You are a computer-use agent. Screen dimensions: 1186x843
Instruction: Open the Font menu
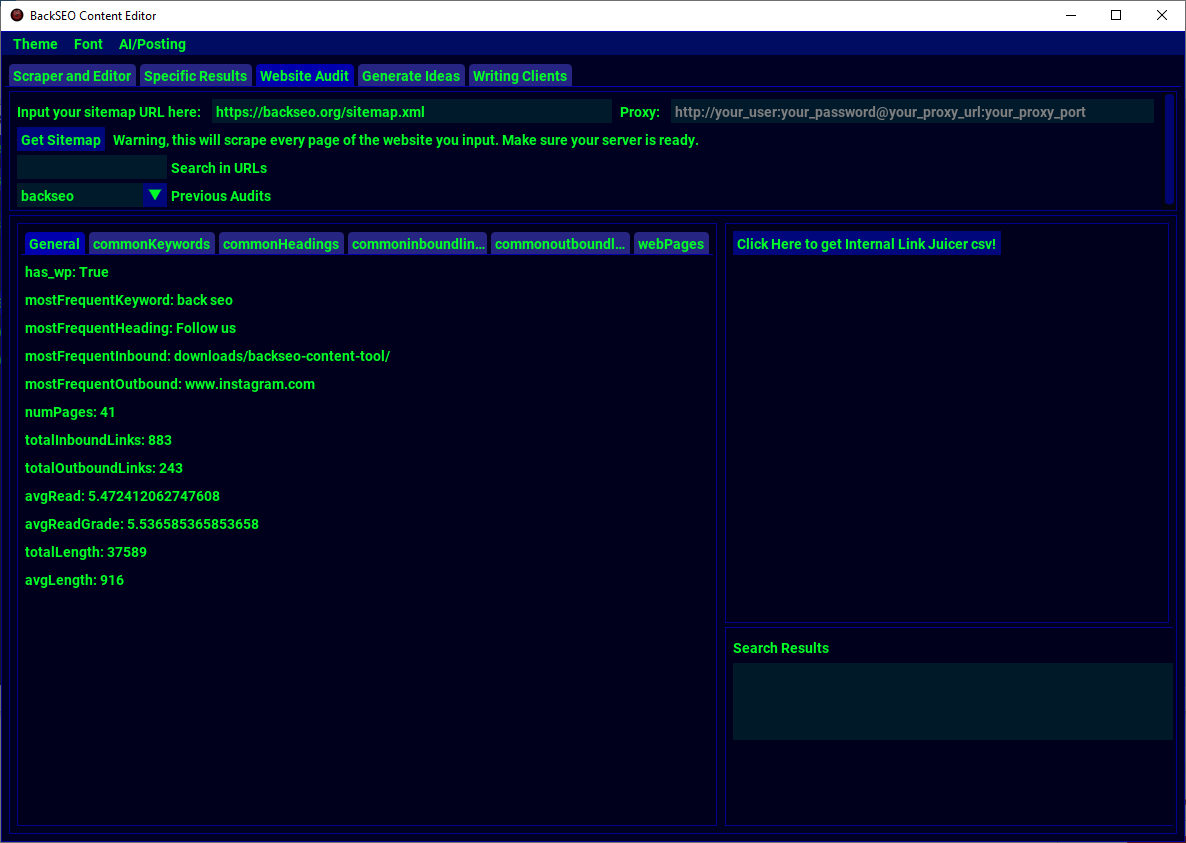(88, 44)
